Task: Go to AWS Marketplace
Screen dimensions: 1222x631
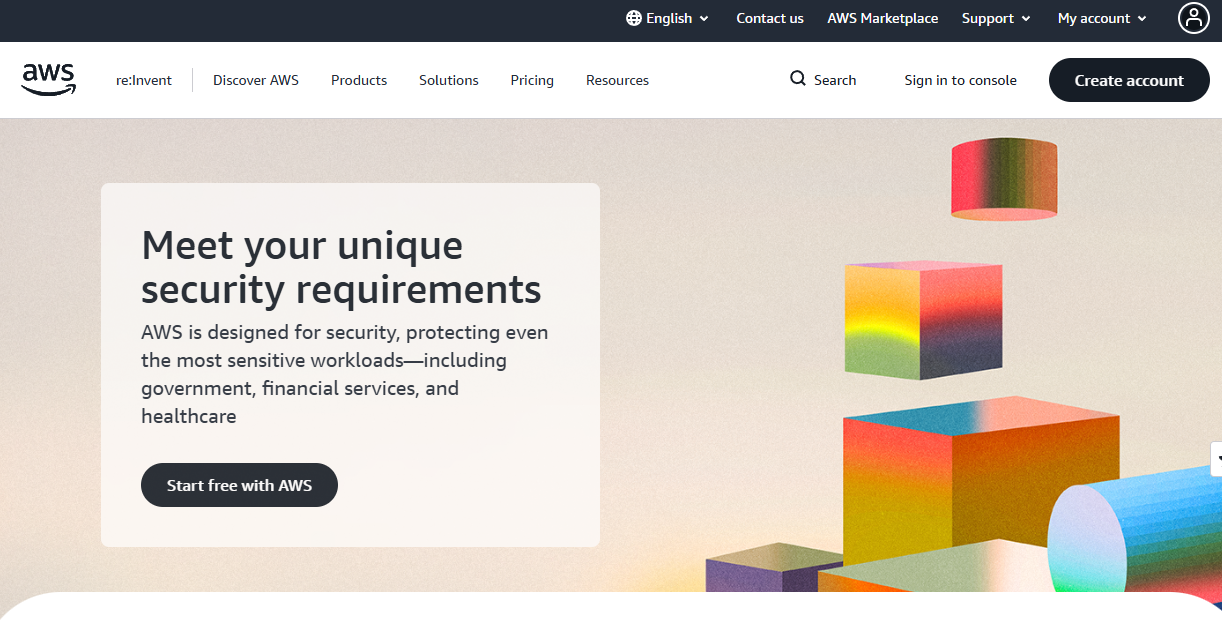Action: click(x=883, y=18)
